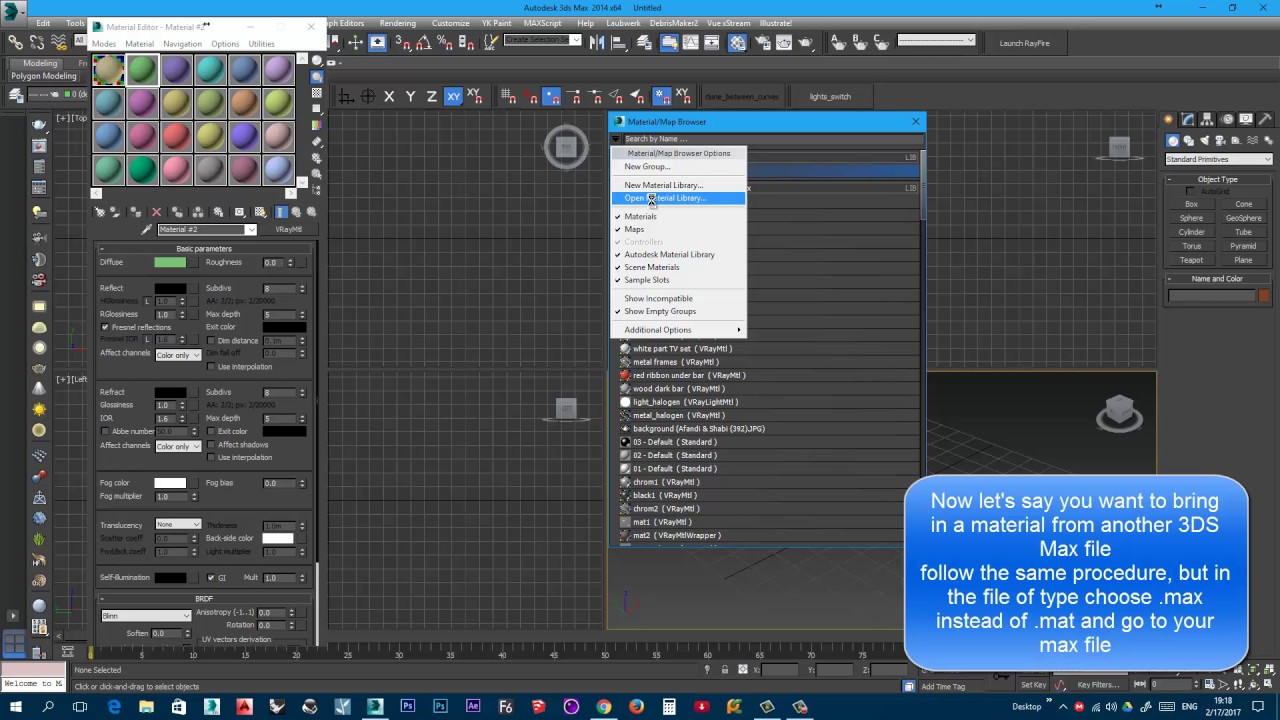Open the reflection Affect channels dropdown
This screenshot has height=720, width=1280.
178,354
